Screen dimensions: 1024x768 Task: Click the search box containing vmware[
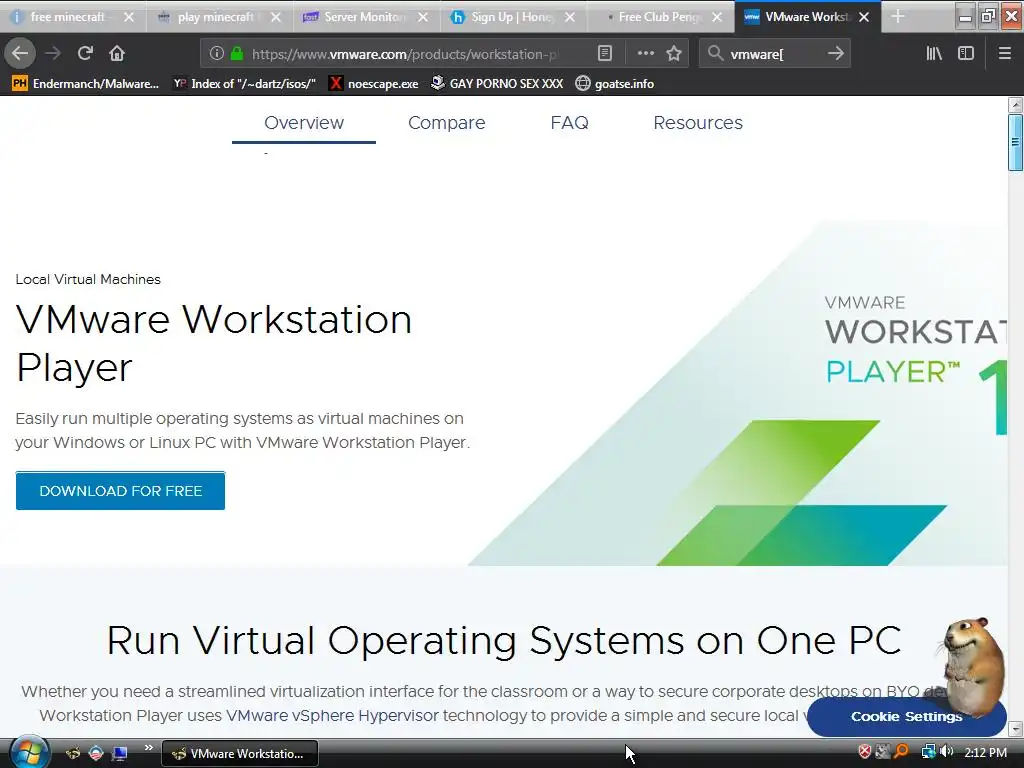coord(774,54)
